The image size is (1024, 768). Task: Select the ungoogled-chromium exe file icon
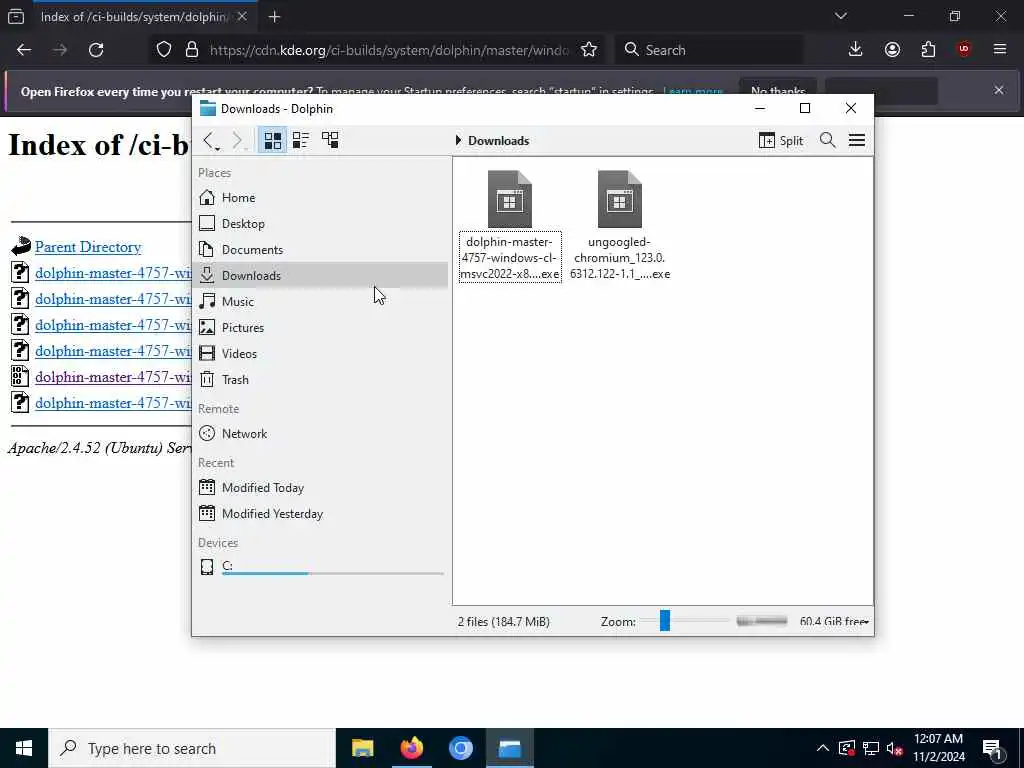coord(620,199)
